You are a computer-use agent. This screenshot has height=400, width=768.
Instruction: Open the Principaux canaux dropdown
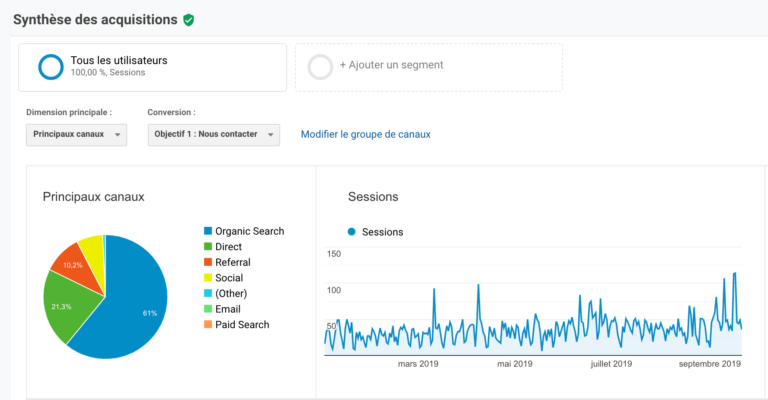point(77,134)
